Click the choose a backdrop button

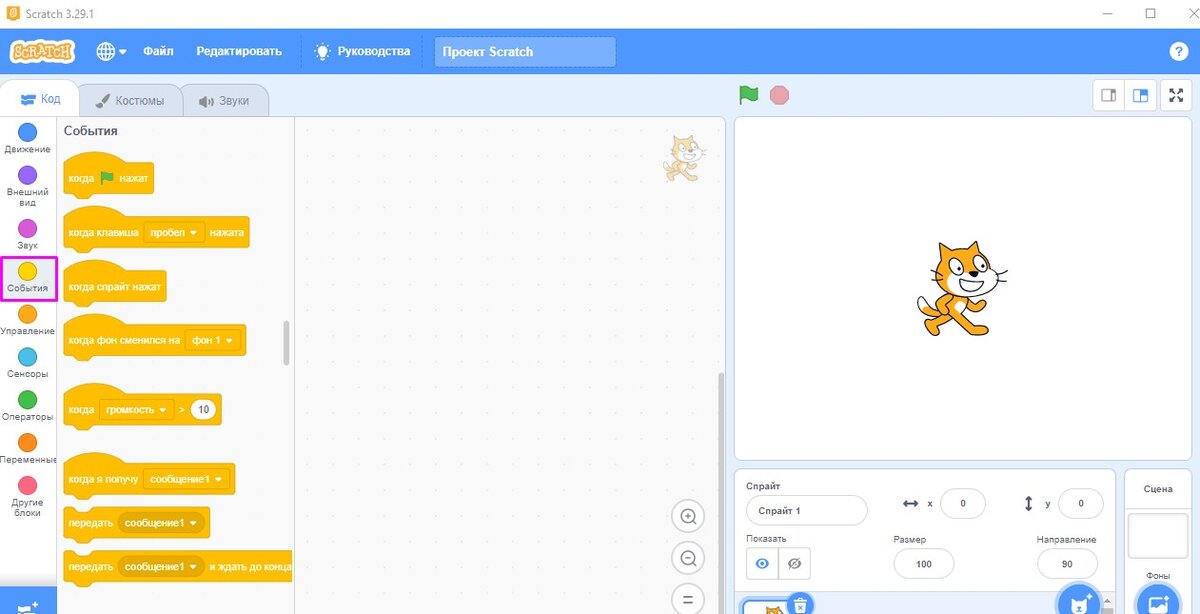coord(1158,602)
